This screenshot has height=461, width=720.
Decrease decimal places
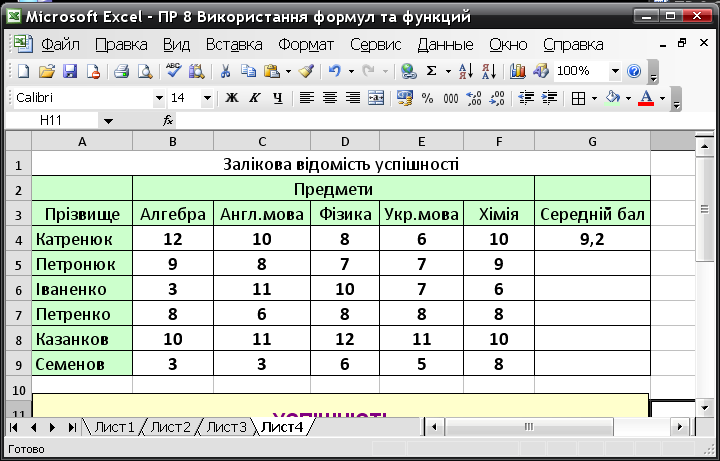coord(497,98)
